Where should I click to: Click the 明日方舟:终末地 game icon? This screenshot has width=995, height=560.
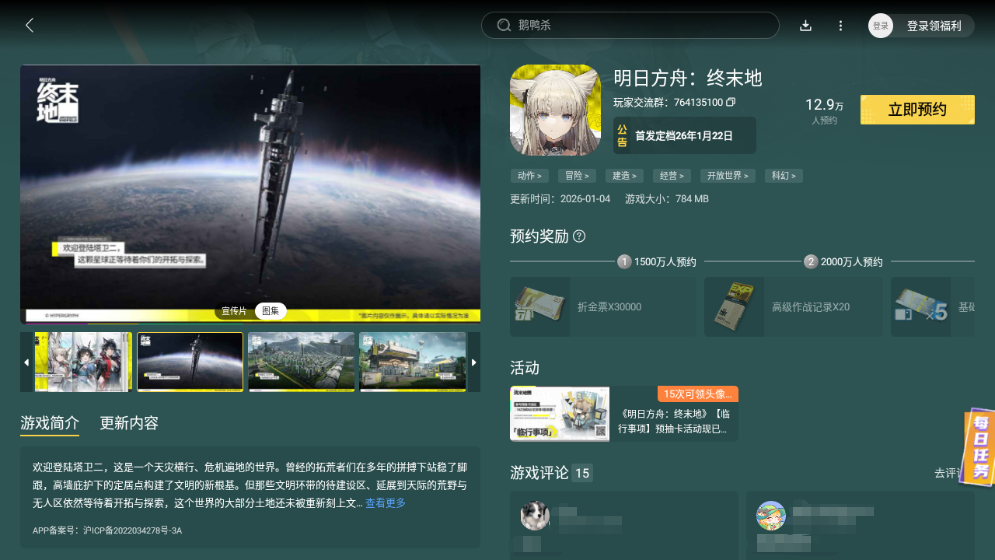[555, 111]
